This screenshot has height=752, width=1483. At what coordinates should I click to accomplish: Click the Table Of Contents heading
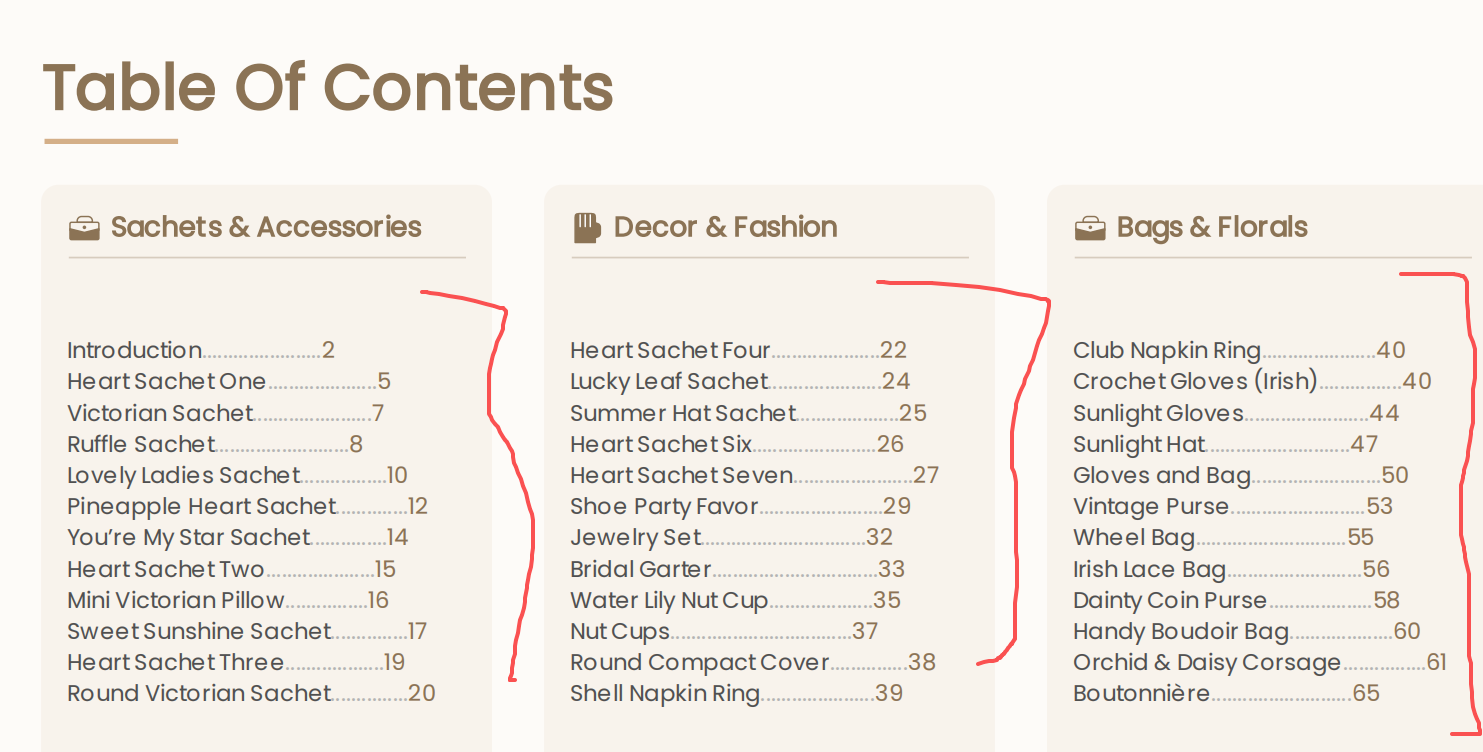328,87
